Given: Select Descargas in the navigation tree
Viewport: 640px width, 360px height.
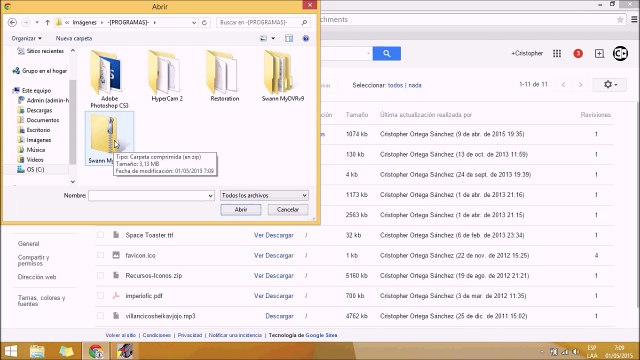Looking at the screenshot, I should 39,110.
